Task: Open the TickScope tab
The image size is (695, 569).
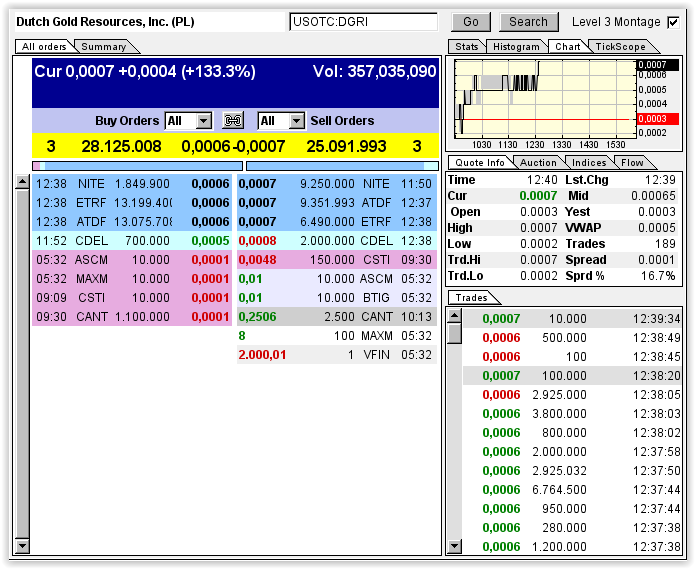Action: point(621,47)
